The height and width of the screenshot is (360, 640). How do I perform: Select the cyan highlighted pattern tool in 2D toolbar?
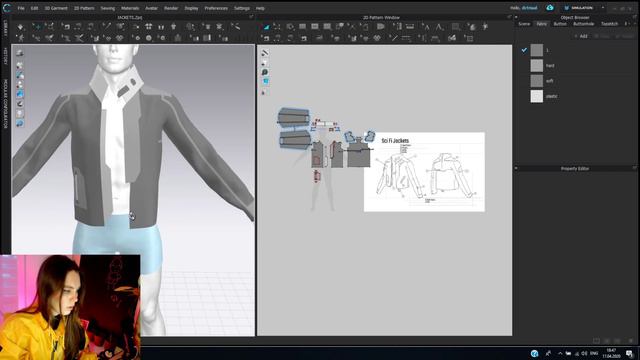266,27
